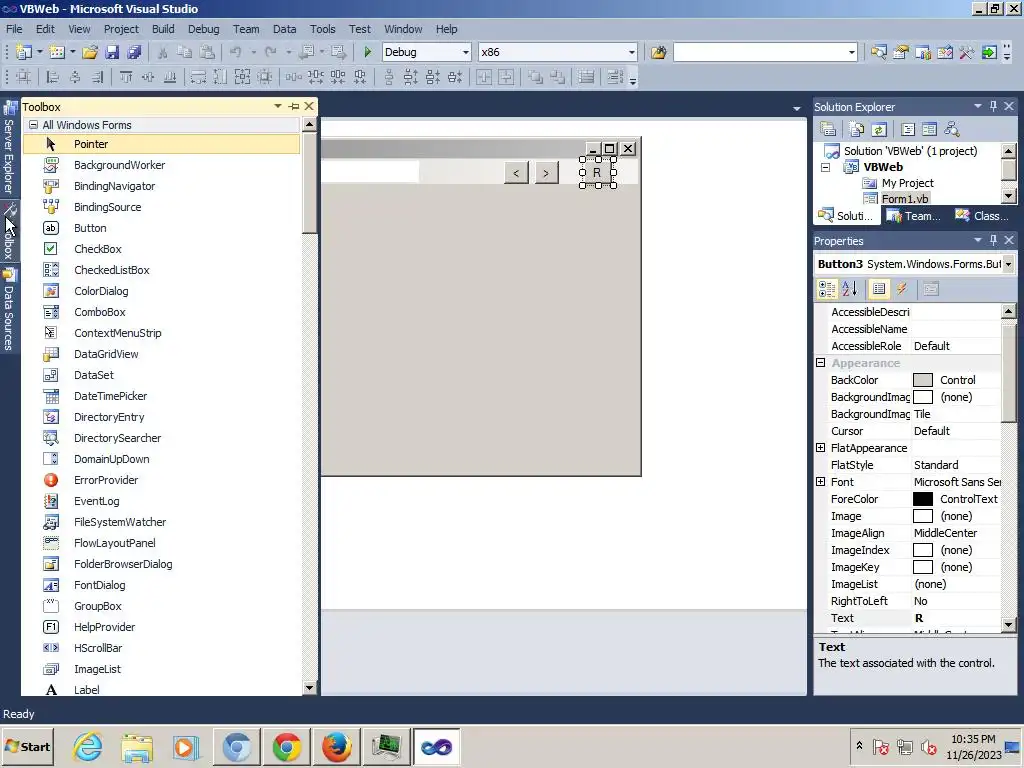The width and height of the screenshot is (1024, 768).
Task: Click the empty find combo box in toolbar
Action: [x=765, y=52]
